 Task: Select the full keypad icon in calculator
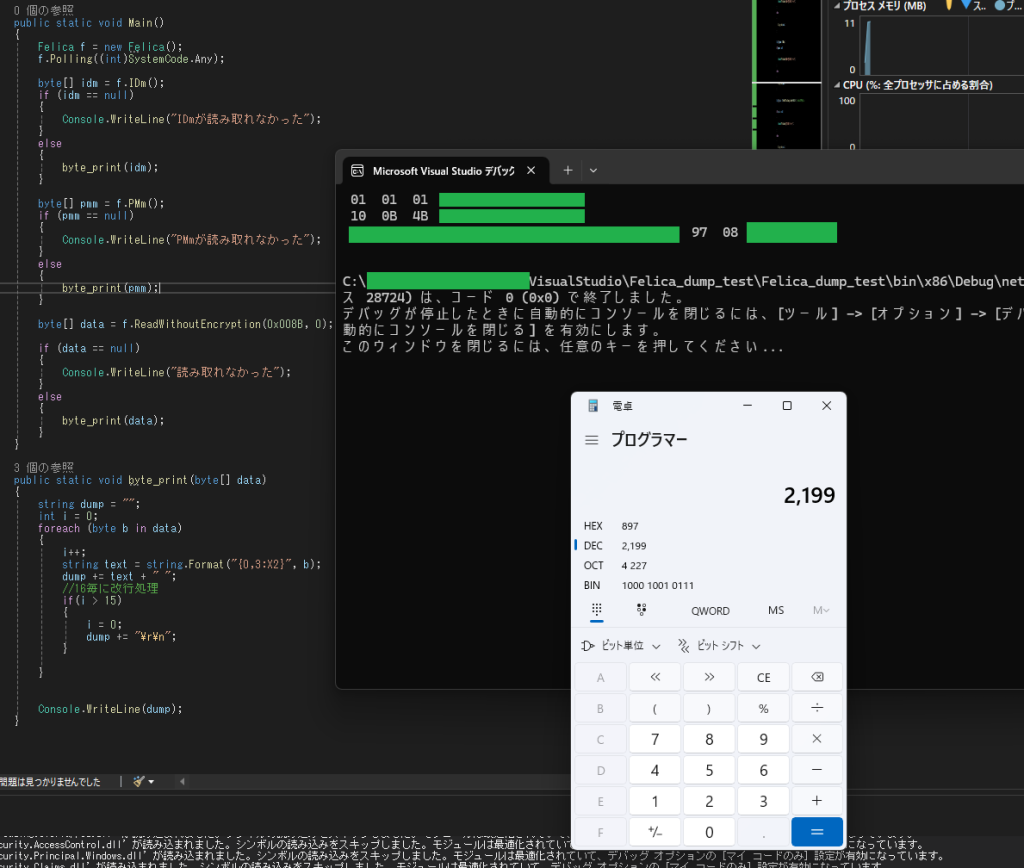click(x=596, y=610)
